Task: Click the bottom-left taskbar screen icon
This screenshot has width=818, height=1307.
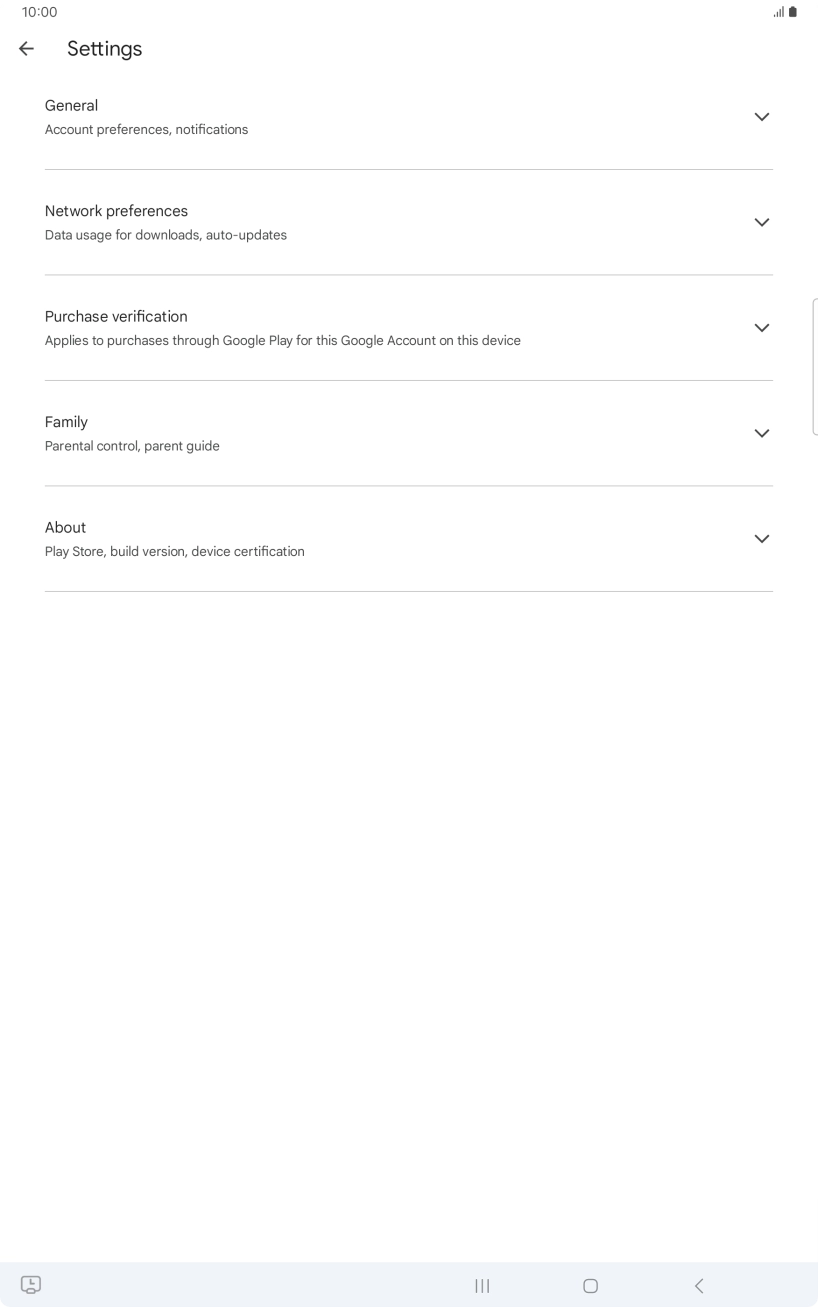Action: pyautogui.click(x=31, y=1285)
